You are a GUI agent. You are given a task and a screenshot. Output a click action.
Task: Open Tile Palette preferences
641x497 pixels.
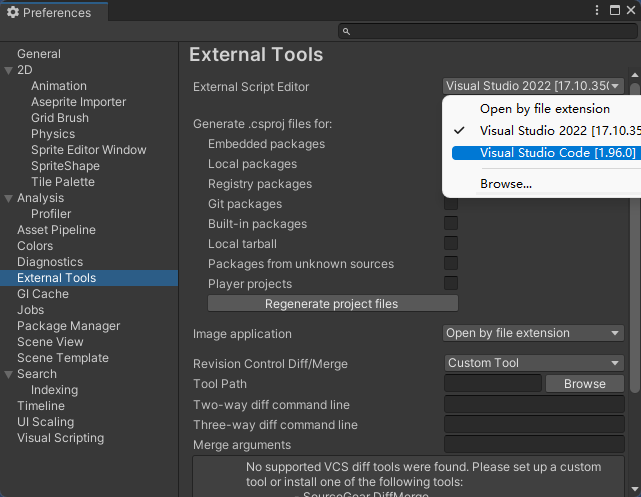point(63,181)
